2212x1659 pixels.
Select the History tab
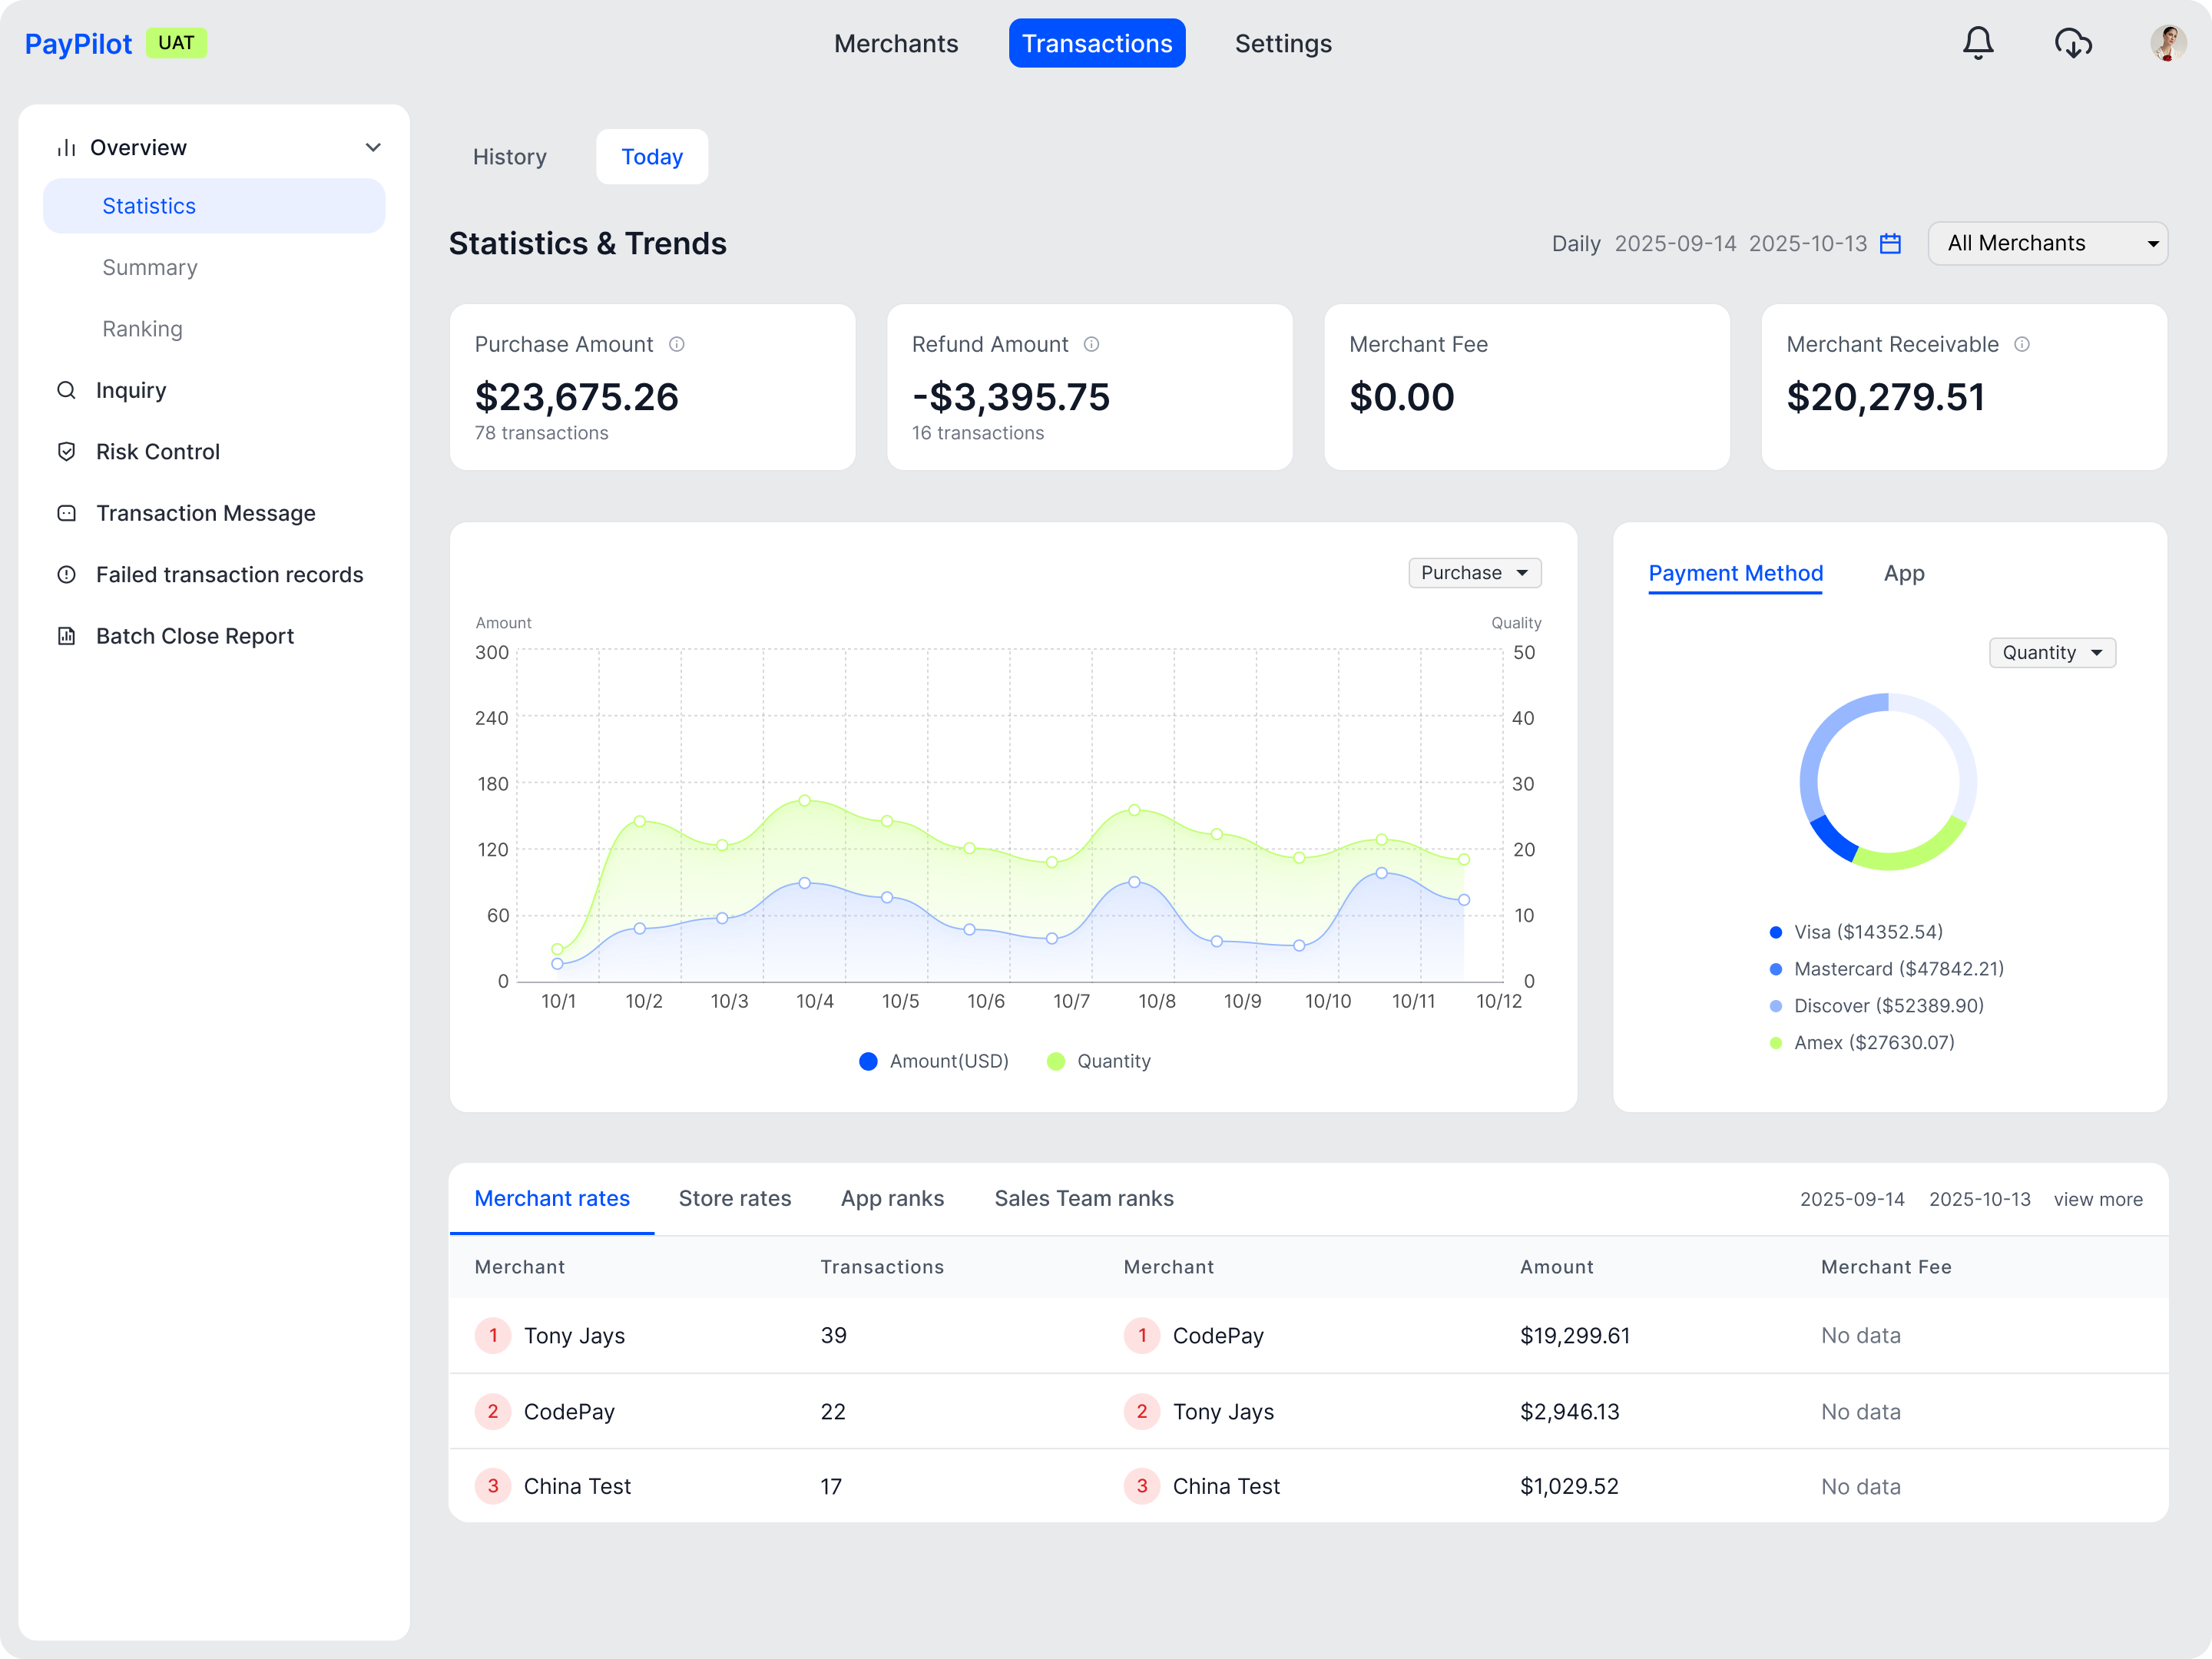(x=510, y=156)
